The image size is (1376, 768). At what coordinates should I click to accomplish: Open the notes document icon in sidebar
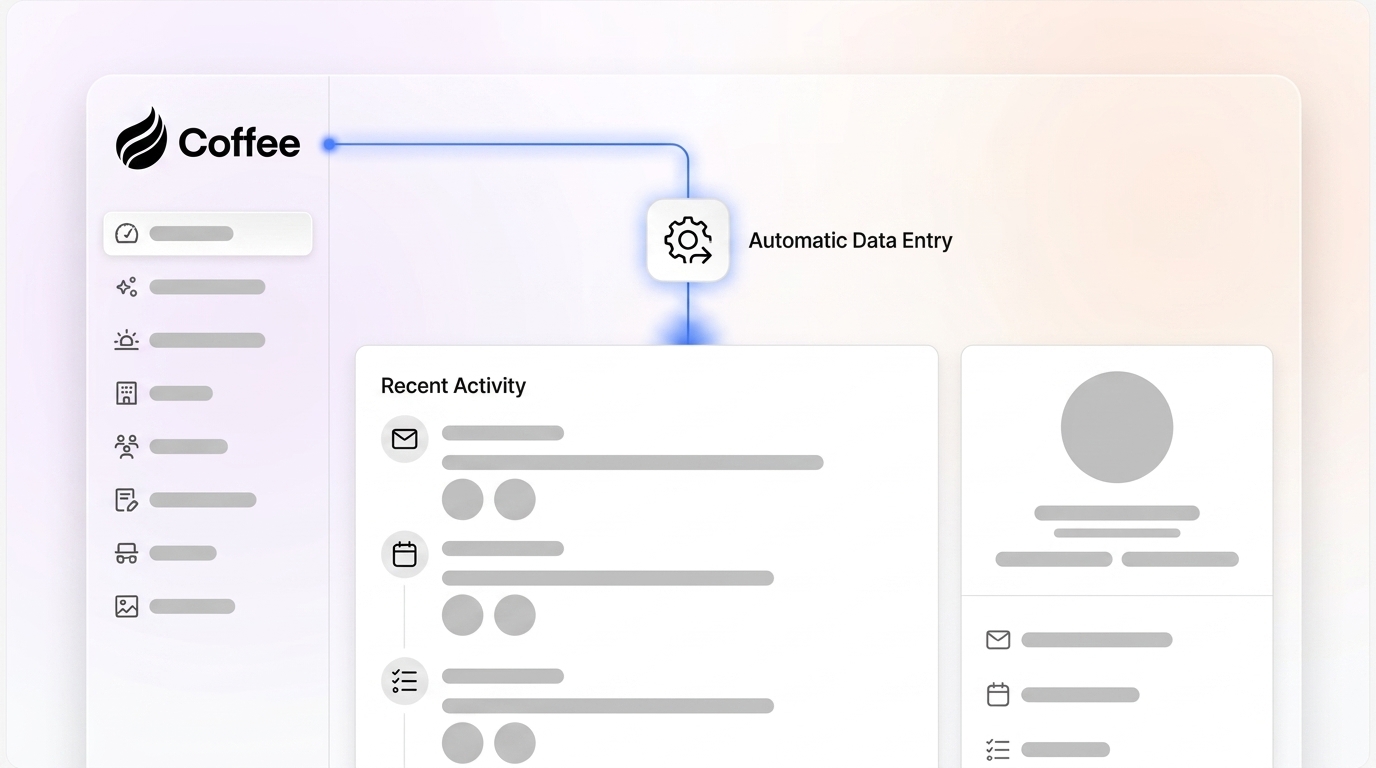click(x=126, y=499)
